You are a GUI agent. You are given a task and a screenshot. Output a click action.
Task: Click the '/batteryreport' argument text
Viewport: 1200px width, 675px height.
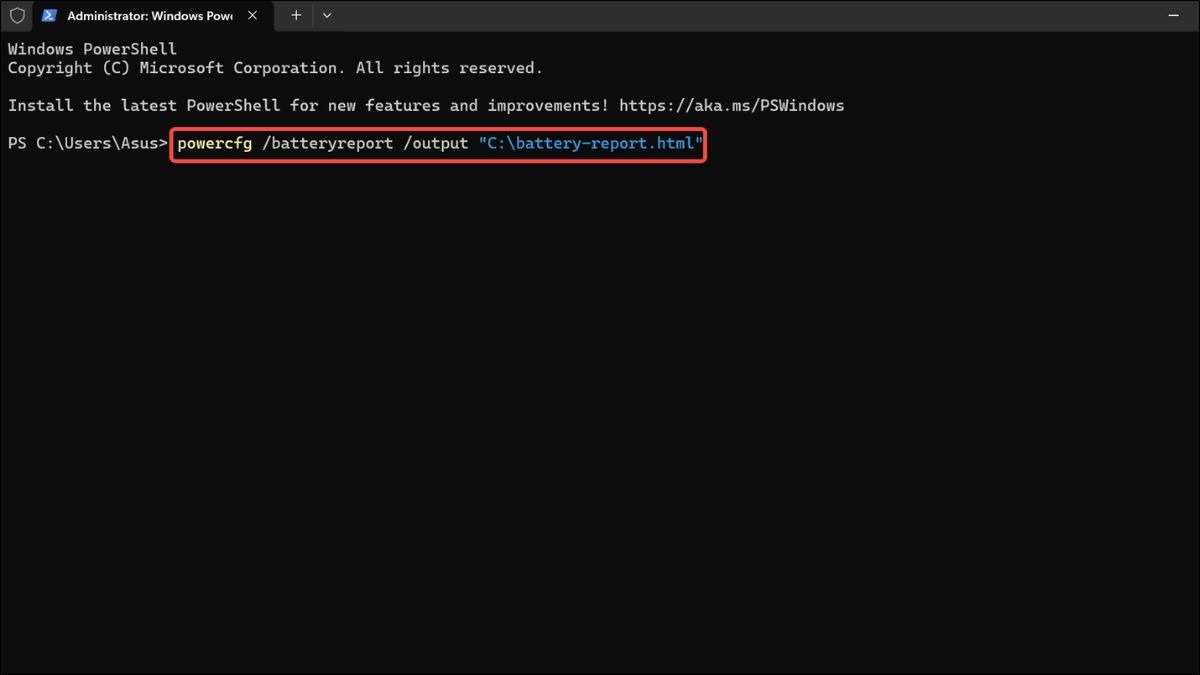(327, 143)
